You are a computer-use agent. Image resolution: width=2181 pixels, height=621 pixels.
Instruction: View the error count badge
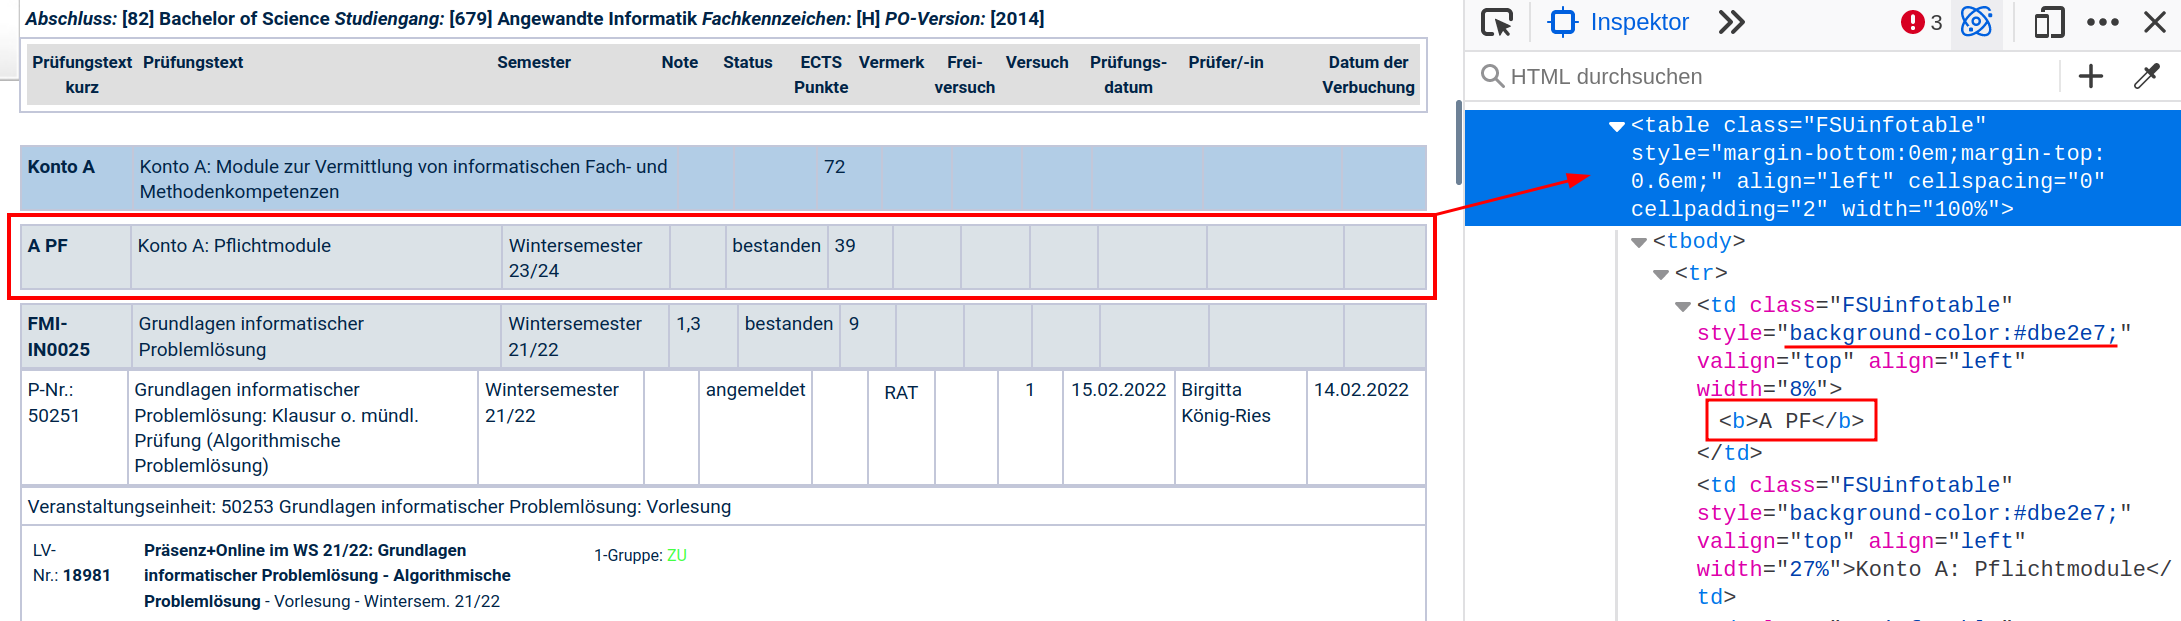coord(1921,22)
